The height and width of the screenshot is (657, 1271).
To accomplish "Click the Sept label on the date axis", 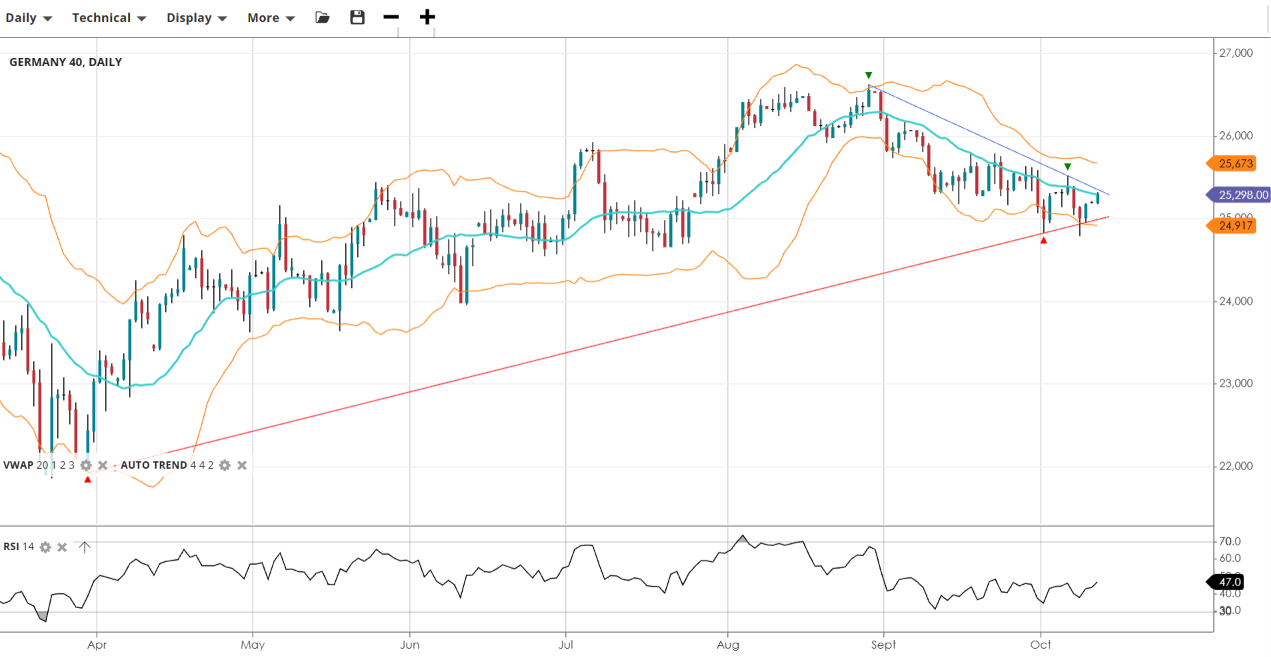I will point(884,645).
